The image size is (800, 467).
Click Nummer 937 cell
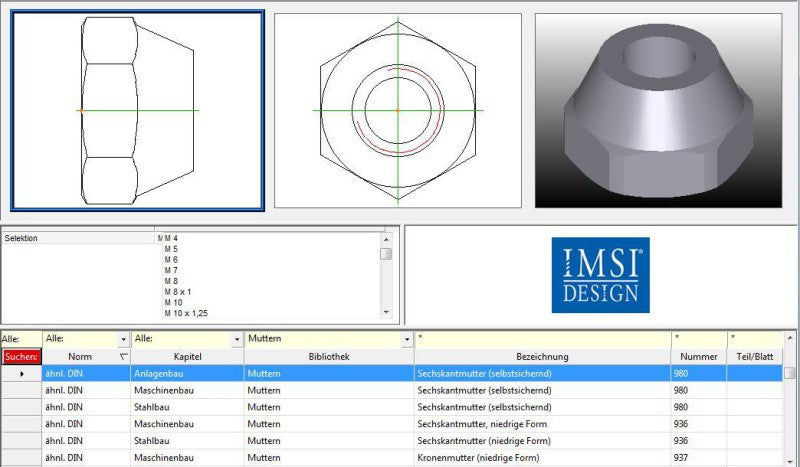pos(698,458)
